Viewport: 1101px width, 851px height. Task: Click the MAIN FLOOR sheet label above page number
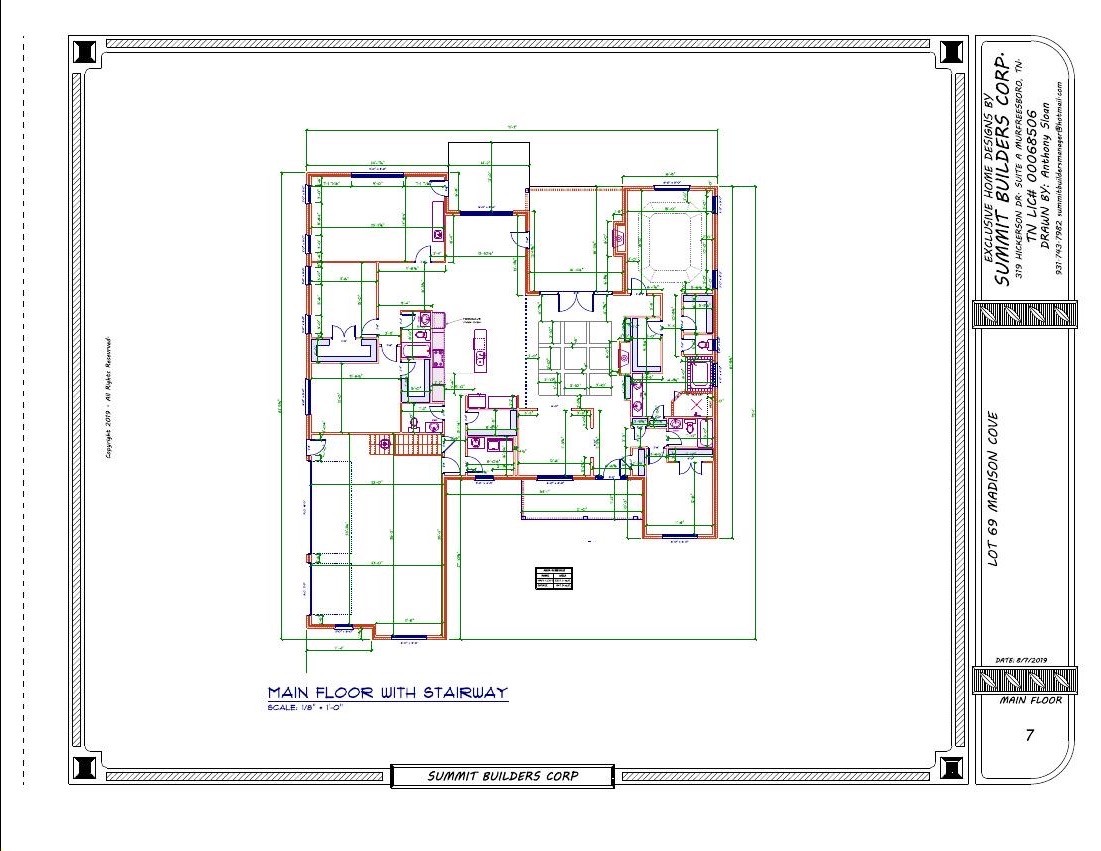pyautogui.click(x=1029, y=700)
